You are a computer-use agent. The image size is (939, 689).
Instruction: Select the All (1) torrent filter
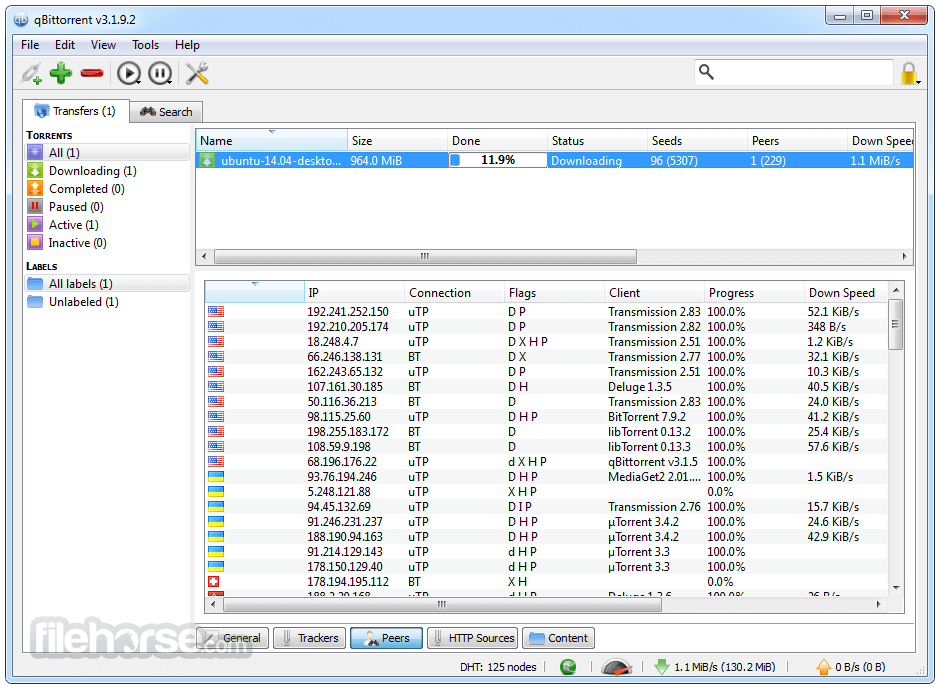tap(108, 153)
